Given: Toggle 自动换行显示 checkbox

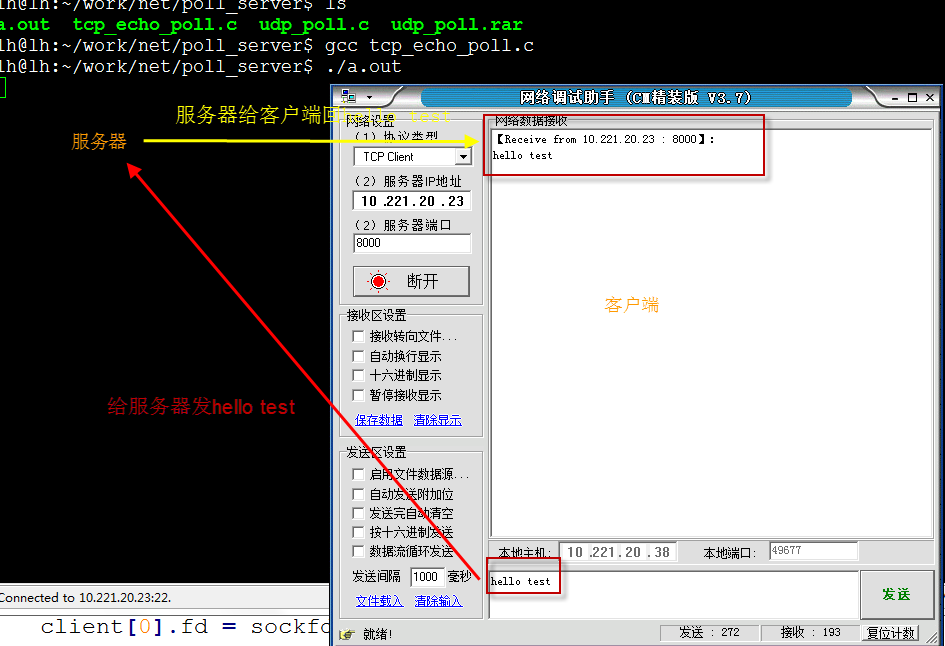Looking at the screenshot, I should click(x=358, y=356).
